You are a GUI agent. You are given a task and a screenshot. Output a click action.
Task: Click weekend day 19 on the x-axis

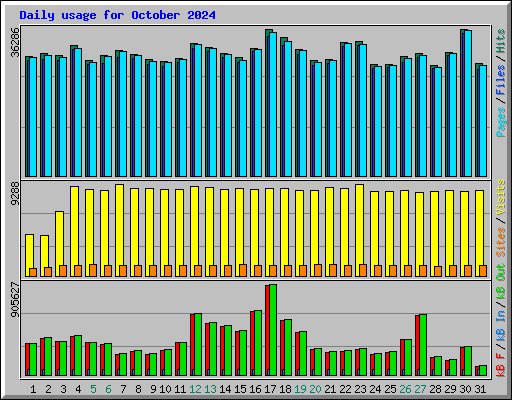pyautogui.click(x=300, y=389)
